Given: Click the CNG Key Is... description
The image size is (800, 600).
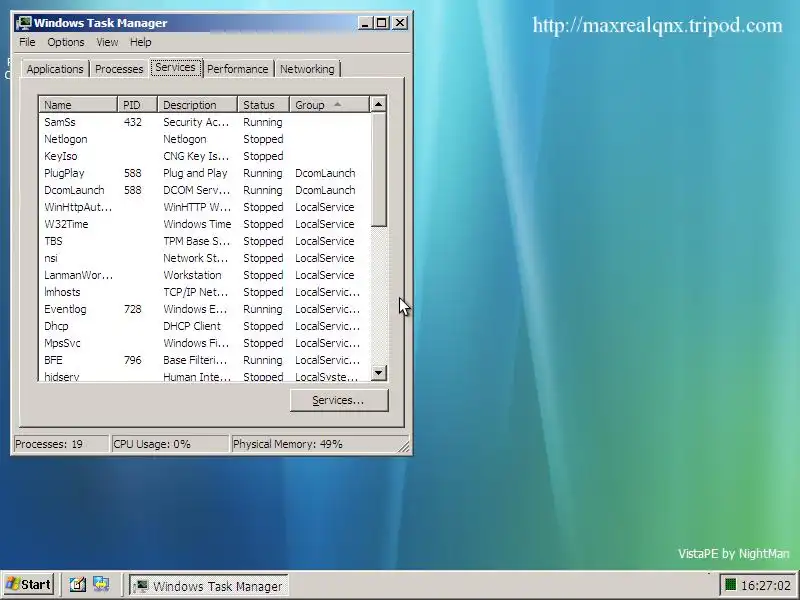Looking at the screenshot, I should point(196,156).
